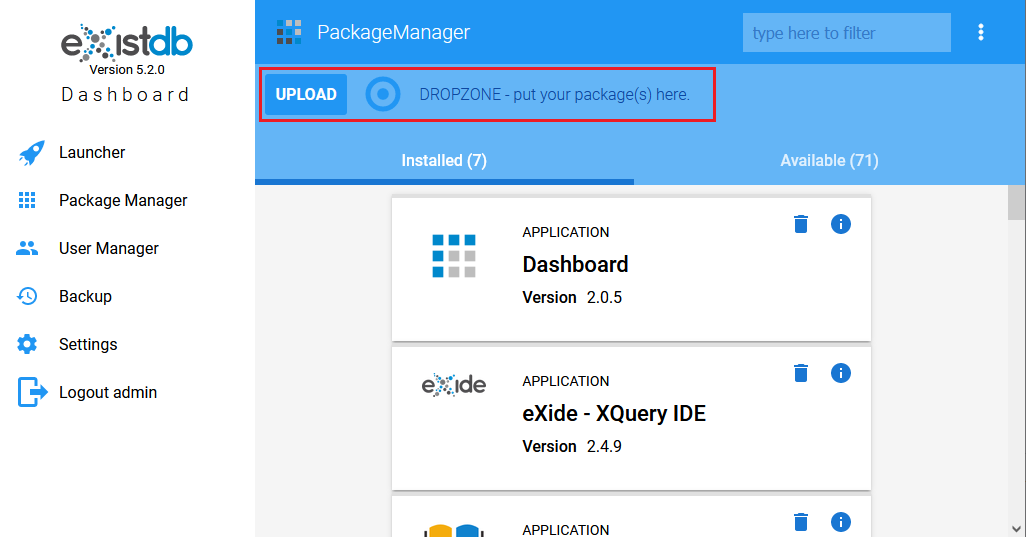Open Settings via the gear icon
Screen dimensions: 1026x537
pyautogui.click(x=27, y=344)
